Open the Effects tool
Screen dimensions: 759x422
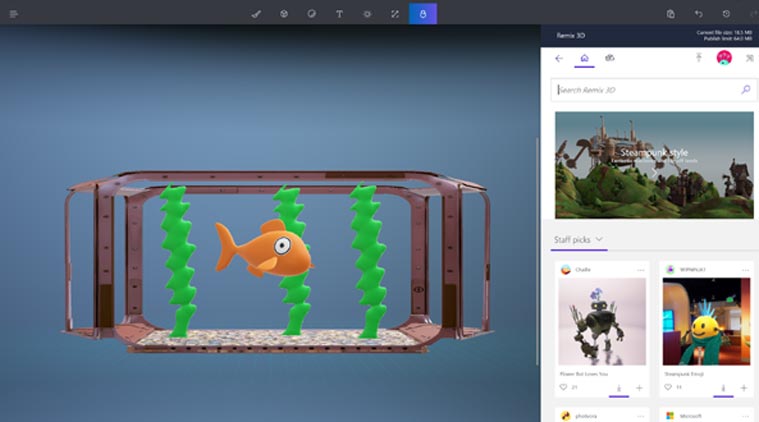point(367,14)
